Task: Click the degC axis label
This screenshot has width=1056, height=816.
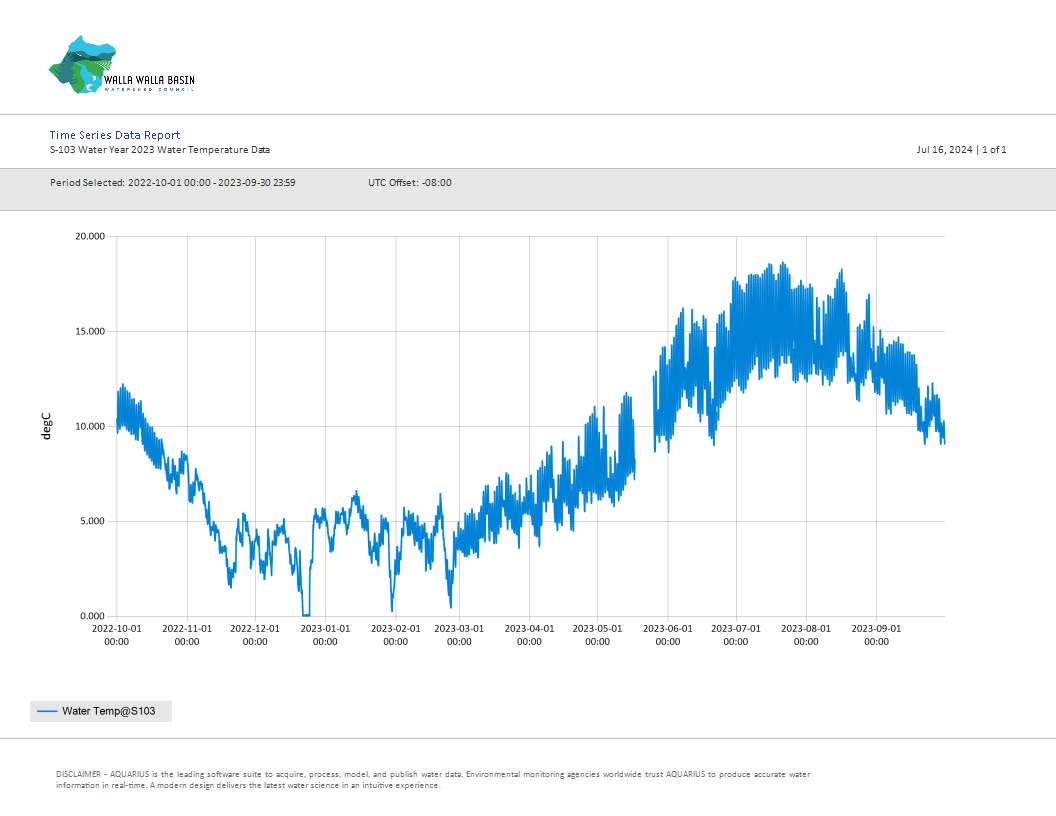Action: coord(46,426)
